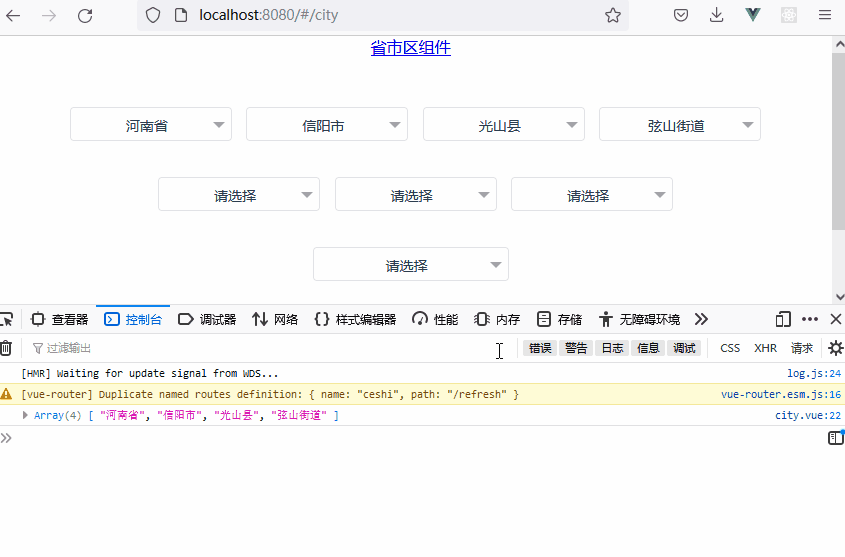Select the 控制台 console tab
The width and height of the screenshot is (845, 557).
(x=133, y=319)
